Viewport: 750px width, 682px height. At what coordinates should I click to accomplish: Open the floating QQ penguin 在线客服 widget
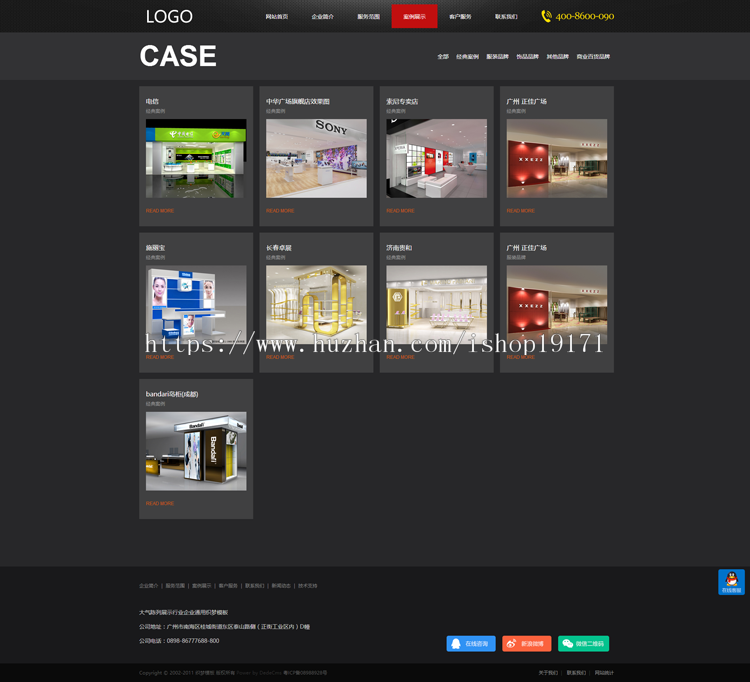click(x=731, y=582)
